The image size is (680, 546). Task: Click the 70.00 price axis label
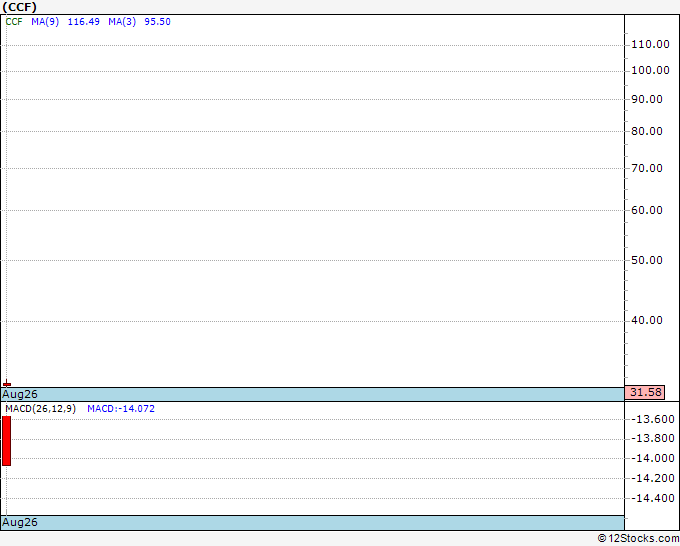click(x=647, y=168)
